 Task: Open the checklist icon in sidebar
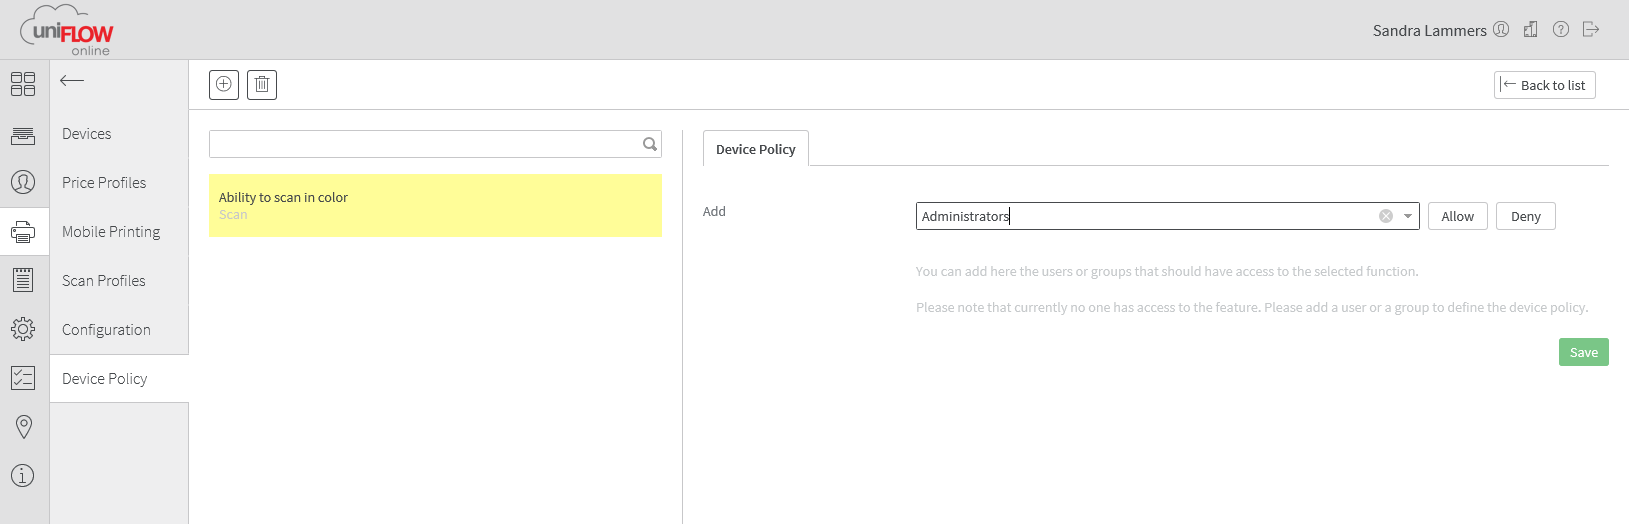tap(23, 378)
